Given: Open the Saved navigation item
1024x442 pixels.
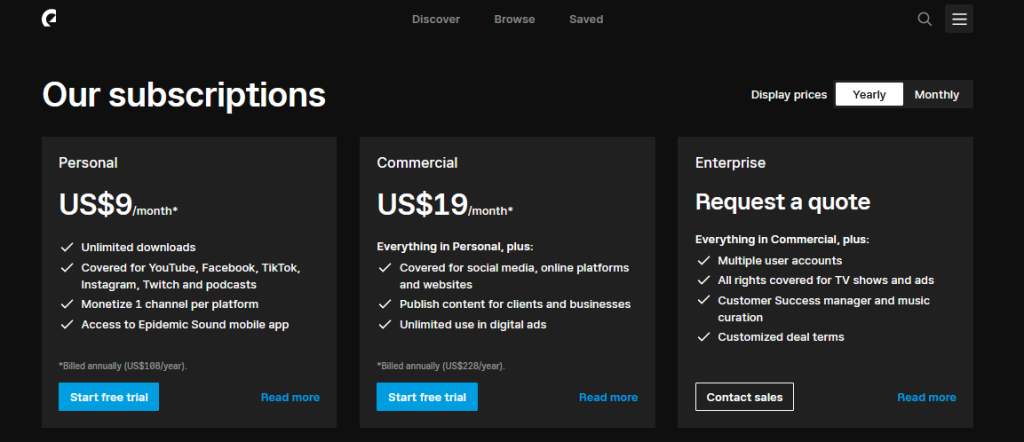Looking at the screenshot, I should tap(586, 19).
